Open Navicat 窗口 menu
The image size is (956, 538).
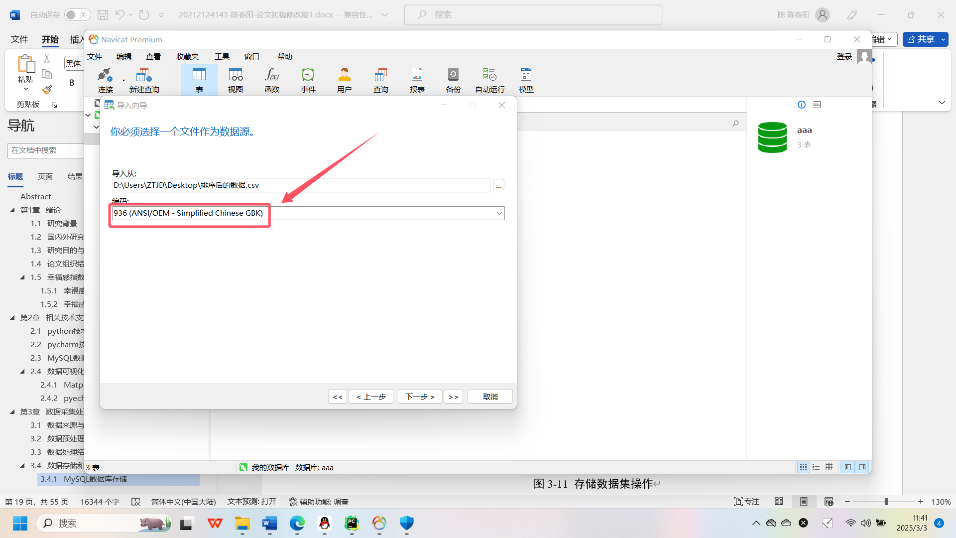(x=252, y=57)
